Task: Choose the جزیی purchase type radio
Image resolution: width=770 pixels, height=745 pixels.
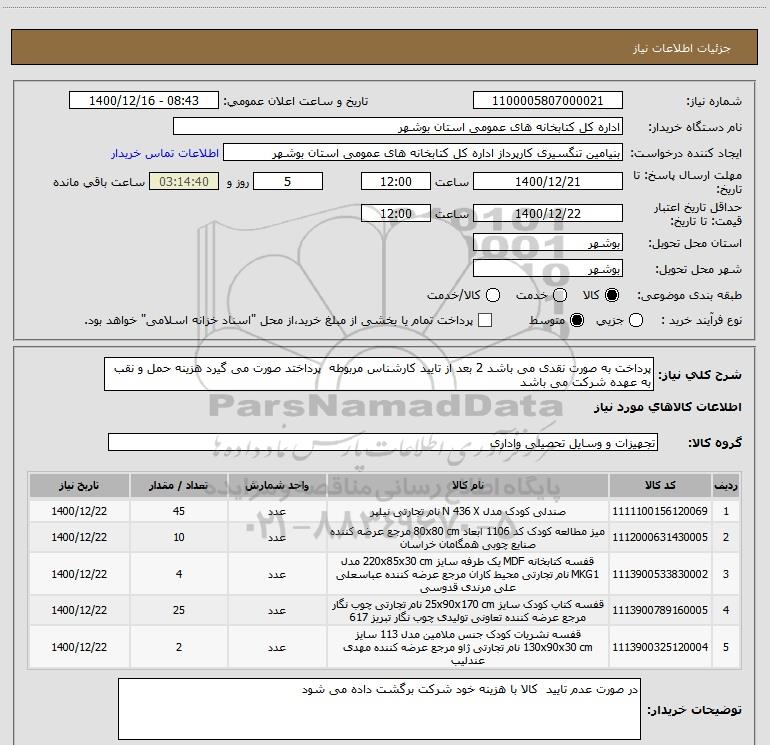Action: (x=636, y=320)
